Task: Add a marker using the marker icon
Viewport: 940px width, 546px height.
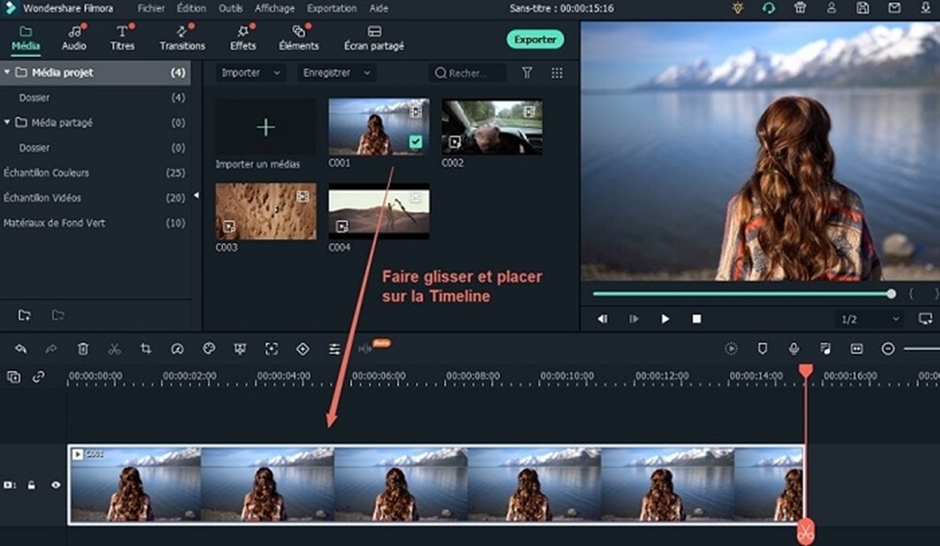Action: click(762, 349)
